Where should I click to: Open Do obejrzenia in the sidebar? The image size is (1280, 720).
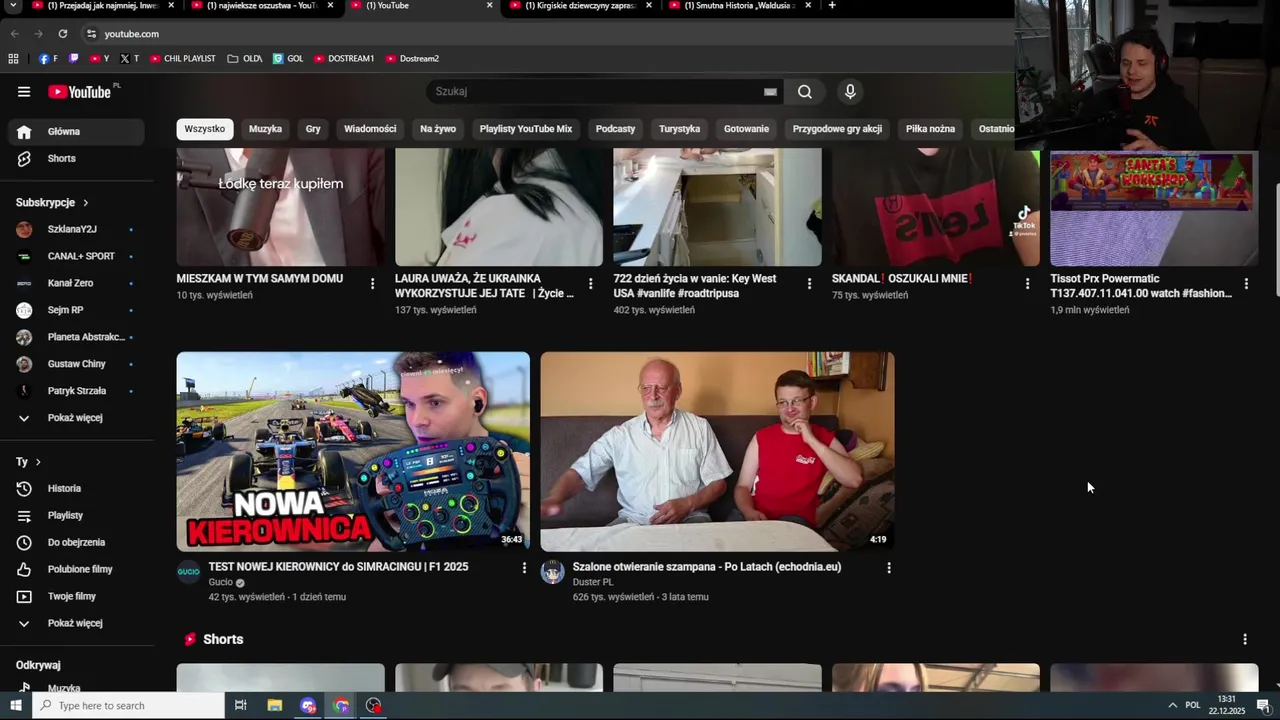coord(77,543)
